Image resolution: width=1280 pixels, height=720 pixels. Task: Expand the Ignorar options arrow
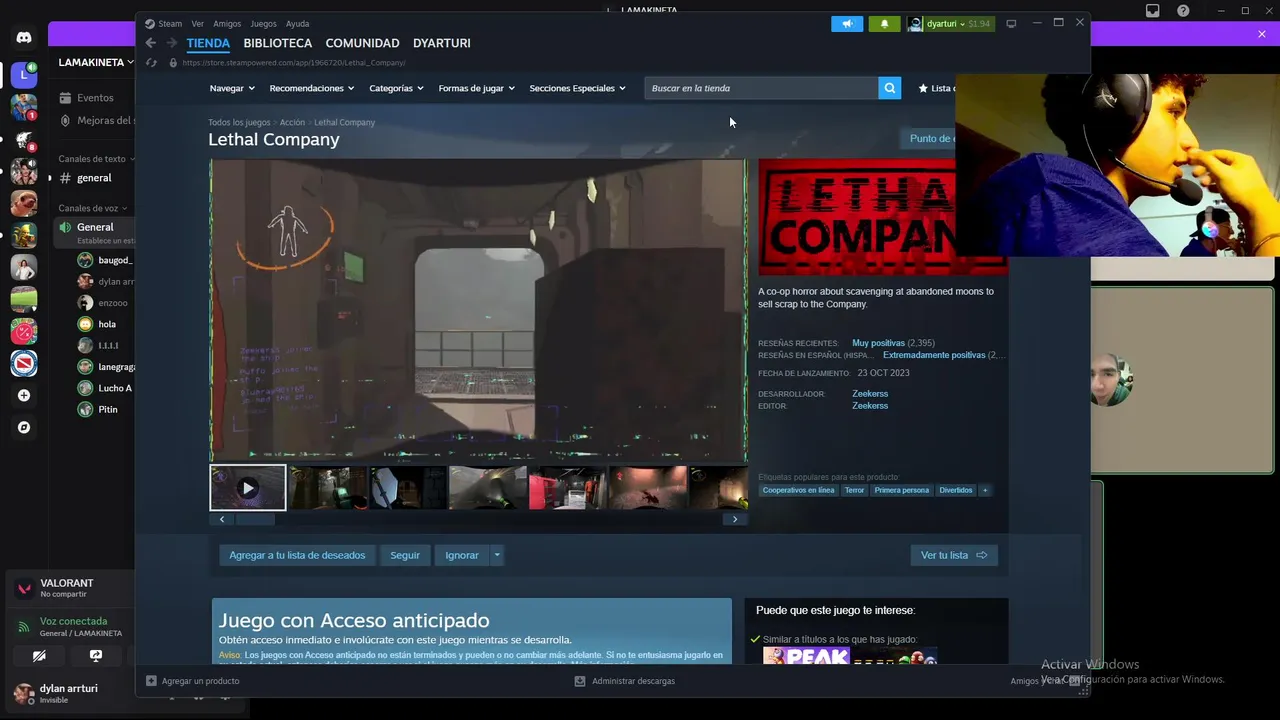tap(496, 555)
